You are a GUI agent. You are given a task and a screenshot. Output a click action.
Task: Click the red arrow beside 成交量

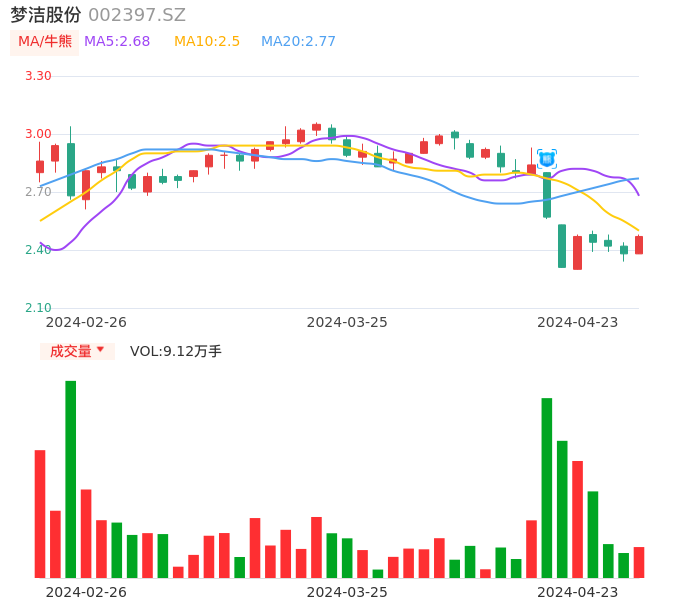(x=100, y=350)
